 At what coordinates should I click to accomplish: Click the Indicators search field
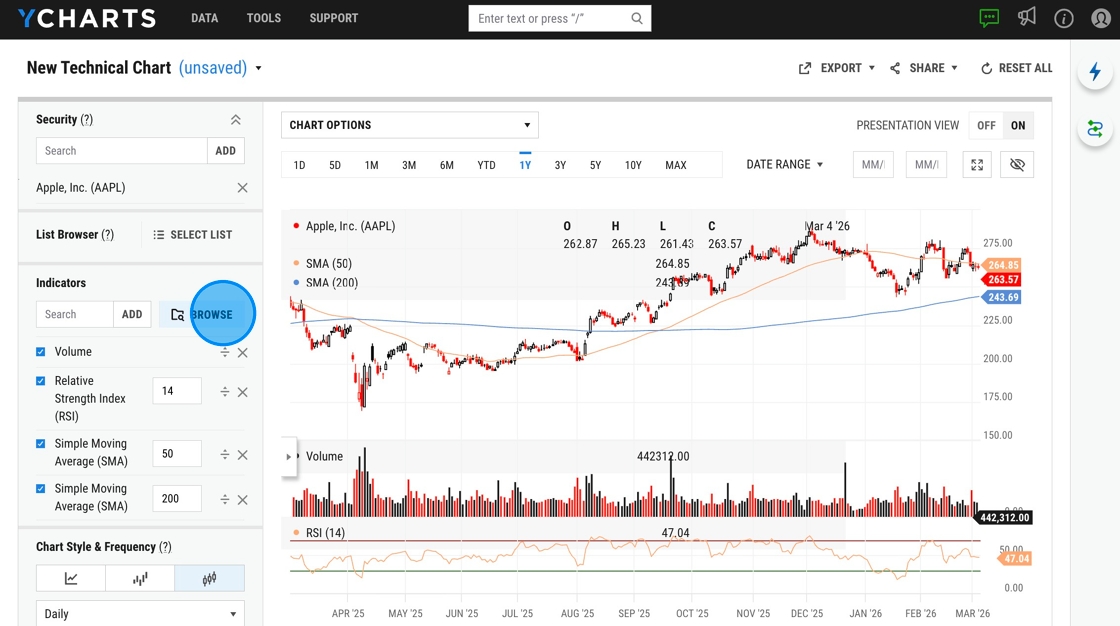click(x=75, y=314)
